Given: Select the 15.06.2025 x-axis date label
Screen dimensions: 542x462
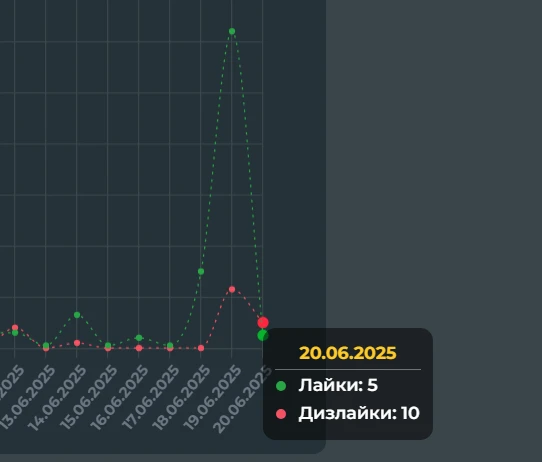Looking at the screenshot, I should (88, 397).
